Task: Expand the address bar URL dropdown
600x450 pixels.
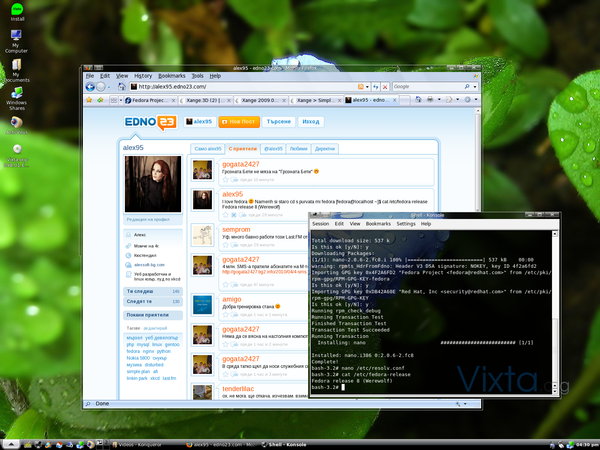Action: tap(367, 87)
